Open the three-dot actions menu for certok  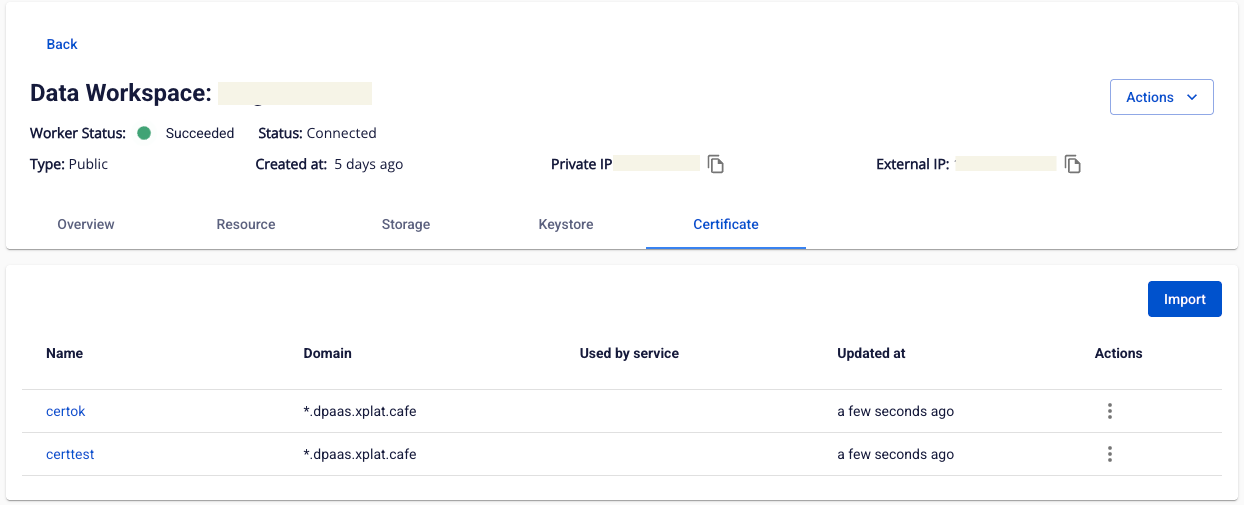1110,411
